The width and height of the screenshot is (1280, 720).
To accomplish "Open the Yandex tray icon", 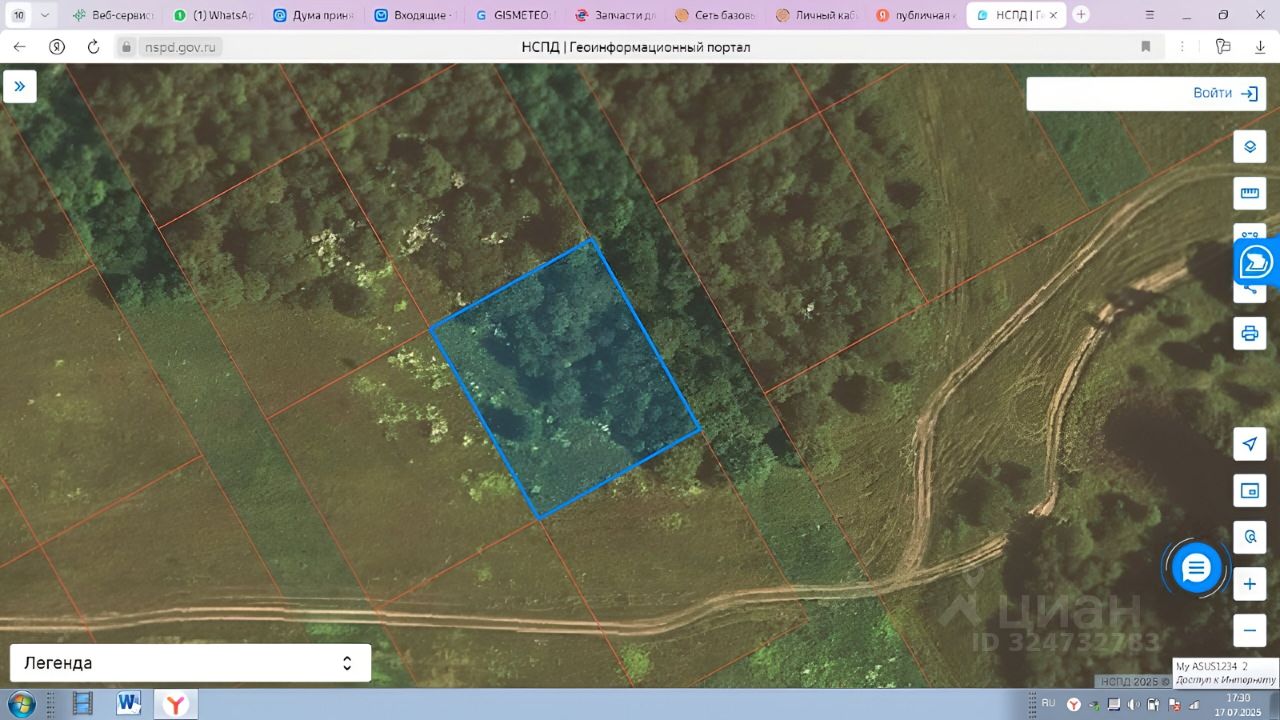I will 1074,705.
